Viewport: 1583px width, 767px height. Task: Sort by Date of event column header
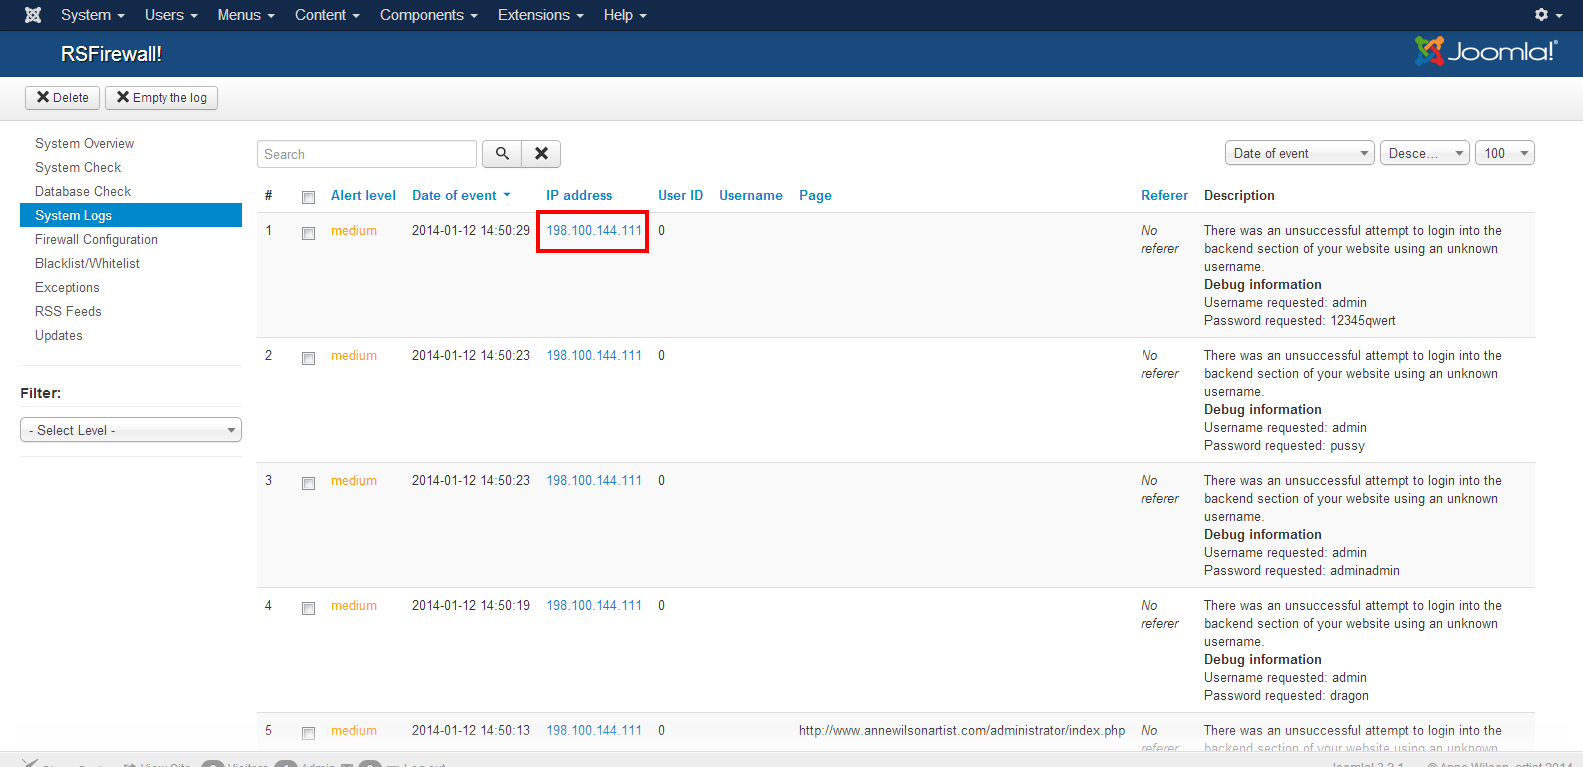click(x=461, y=195)
